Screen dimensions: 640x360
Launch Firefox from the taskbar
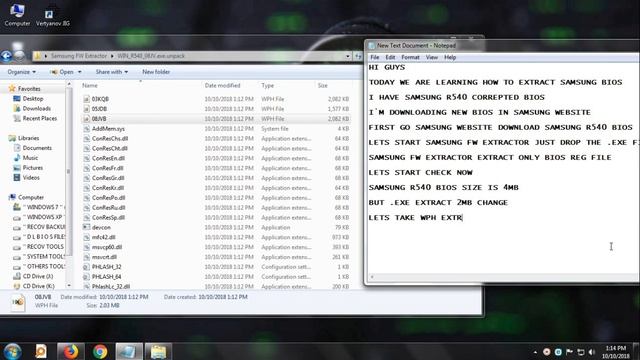pos(71,351)
